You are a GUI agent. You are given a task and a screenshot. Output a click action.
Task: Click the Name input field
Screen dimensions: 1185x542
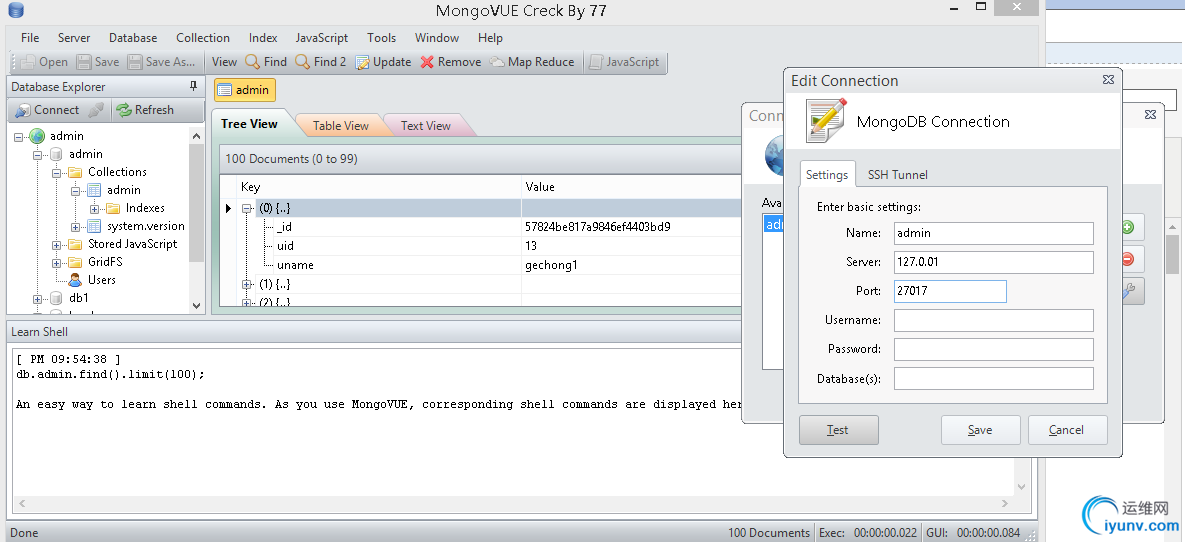pos(994,234)
